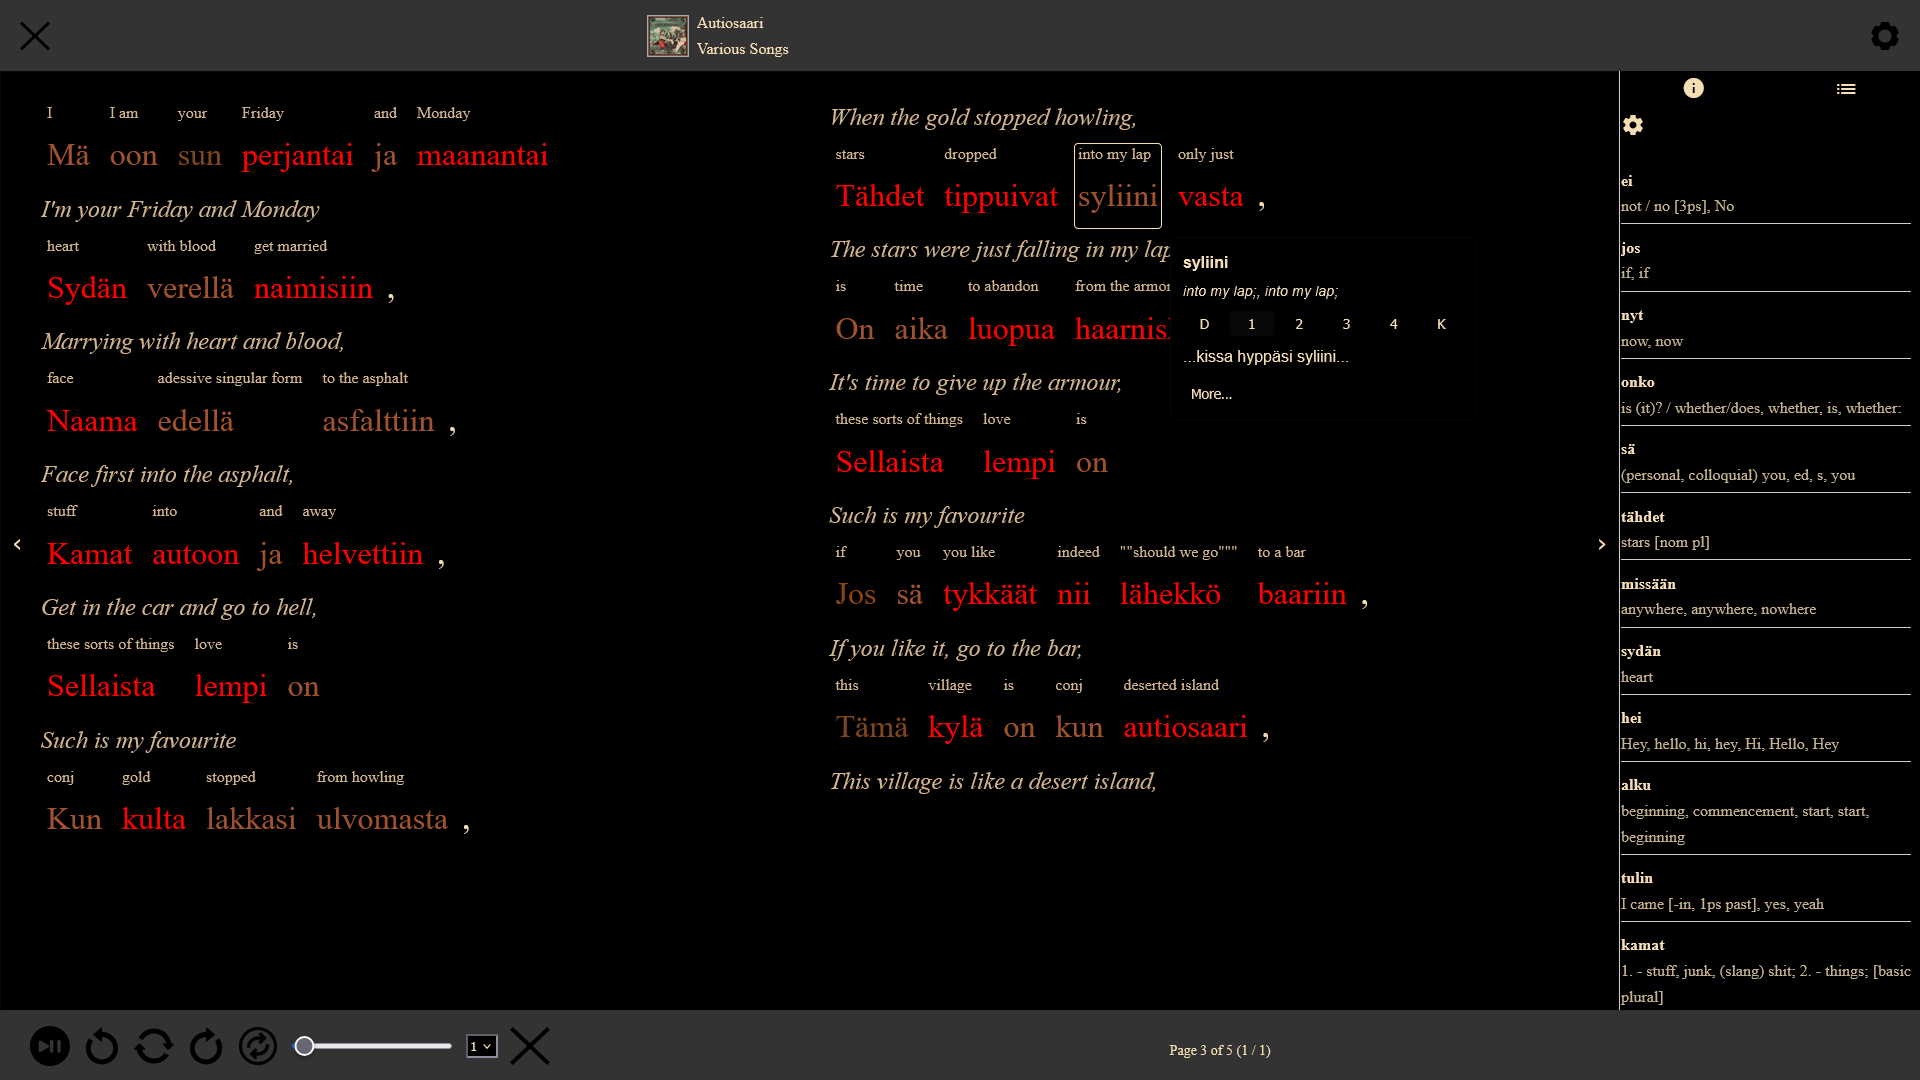The height and width of the screenshot is (1080, 1920).
Task: Select status 4 in syliini popup
Action: coord(1394,324)
